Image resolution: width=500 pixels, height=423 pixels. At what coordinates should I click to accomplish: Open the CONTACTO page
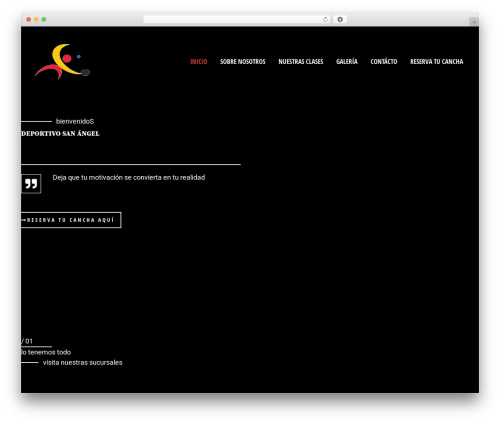coord(384,61)
